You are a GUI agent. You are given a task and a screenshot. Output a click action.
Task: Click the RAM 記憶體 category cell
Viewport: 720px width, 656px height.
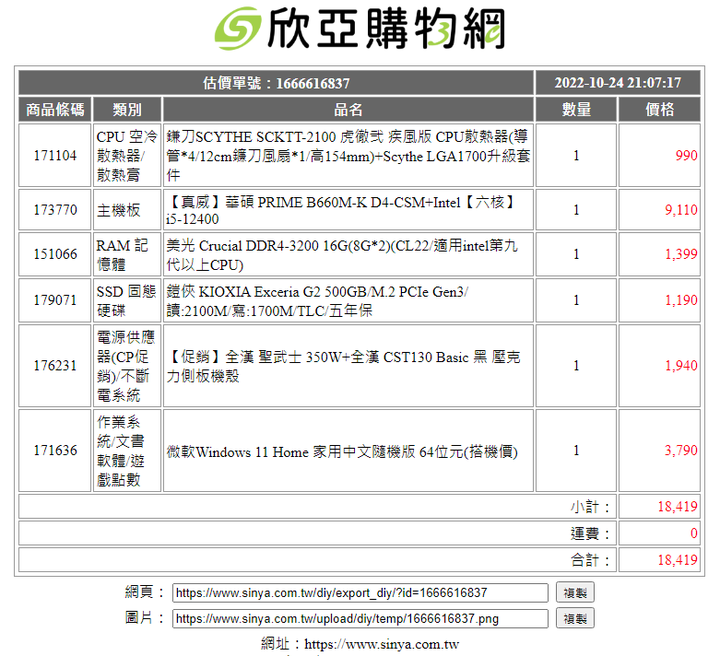point(127,254)
